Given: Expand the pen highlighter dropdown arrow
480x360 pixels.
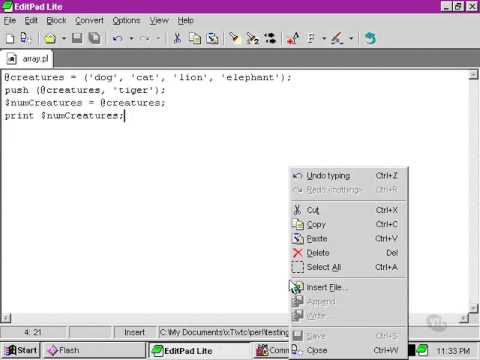Looking at the screenshot, I should [351, 39].
